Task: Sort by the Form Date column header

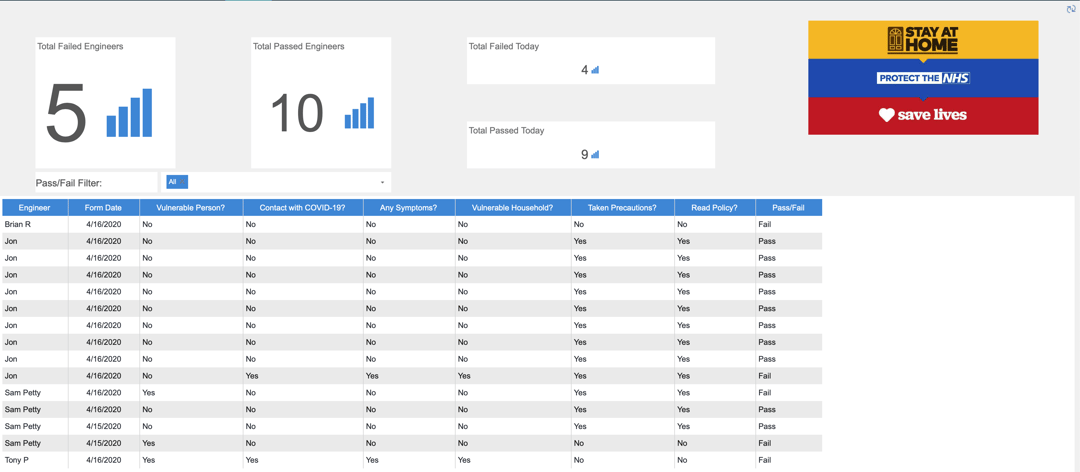Action: coord(103,207)
